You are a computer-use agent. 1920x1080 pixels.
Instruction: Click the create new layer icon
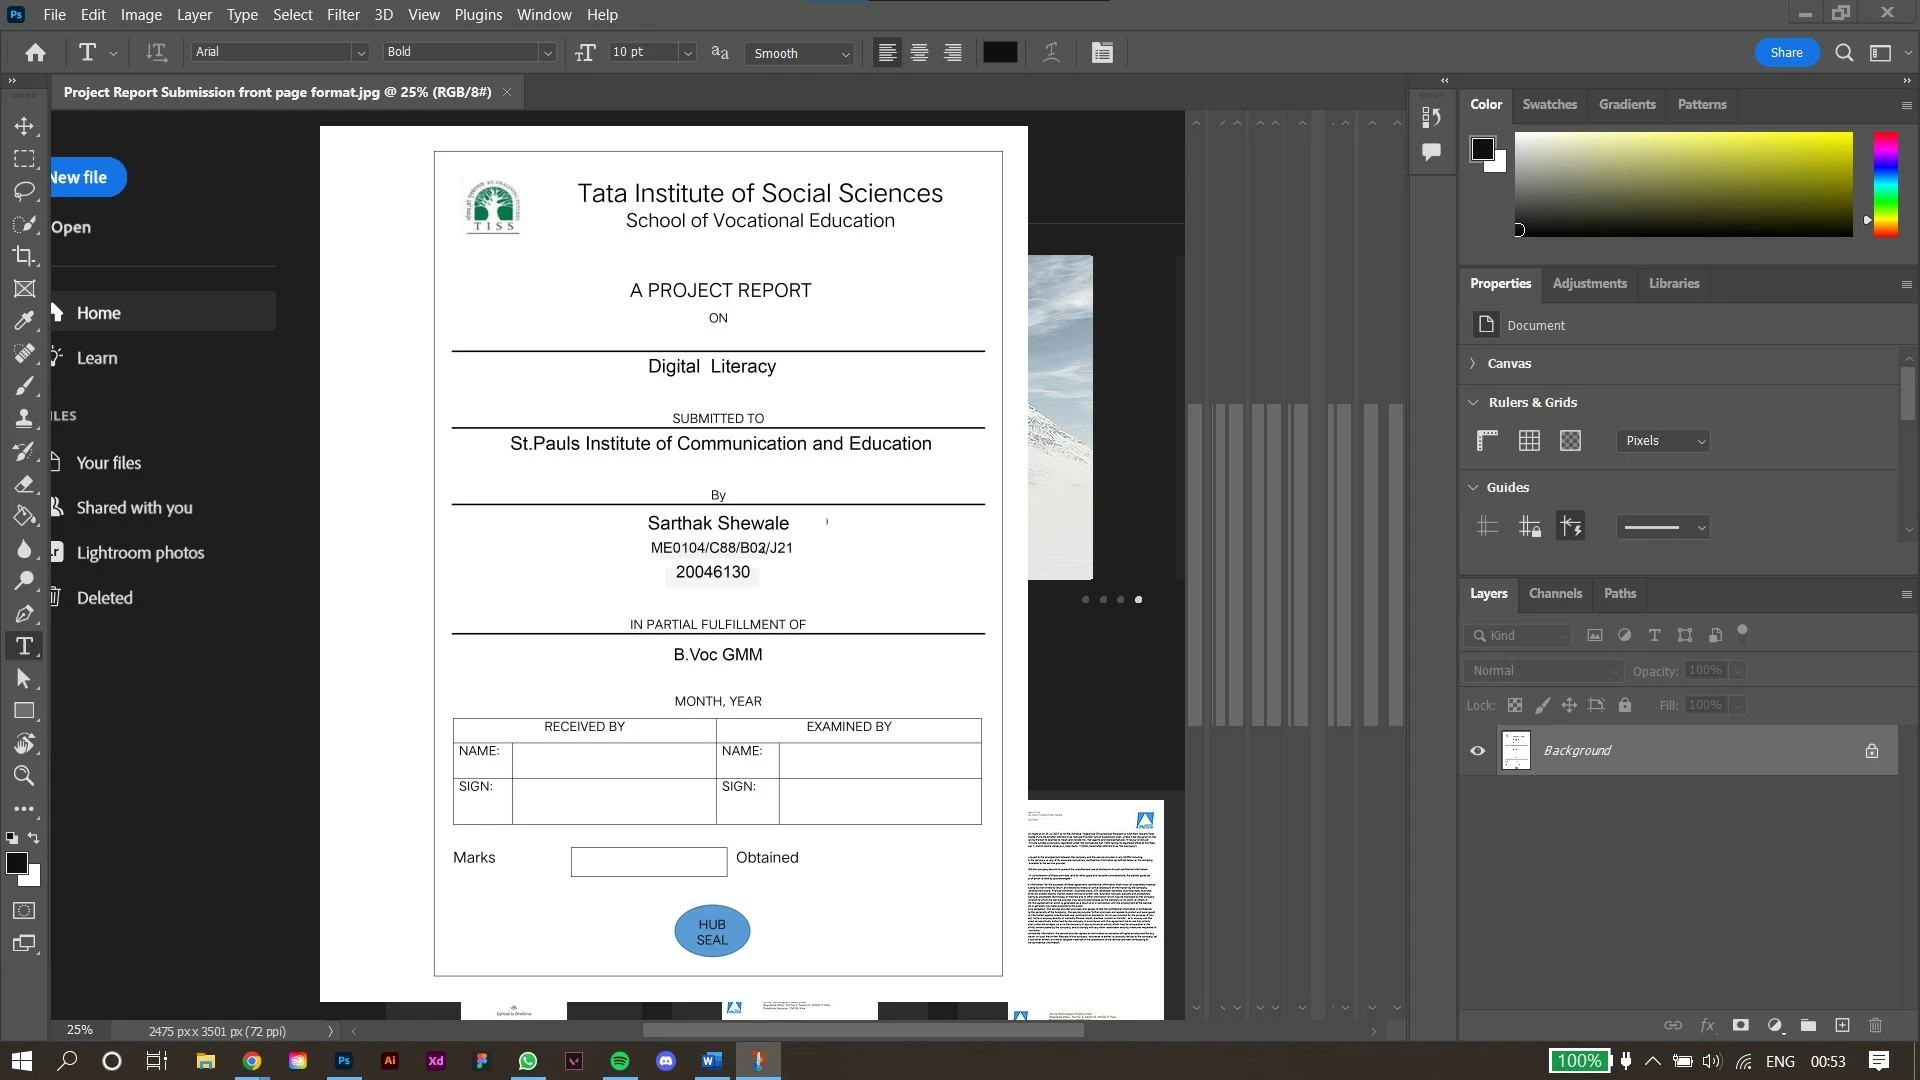(1842, 1025)
